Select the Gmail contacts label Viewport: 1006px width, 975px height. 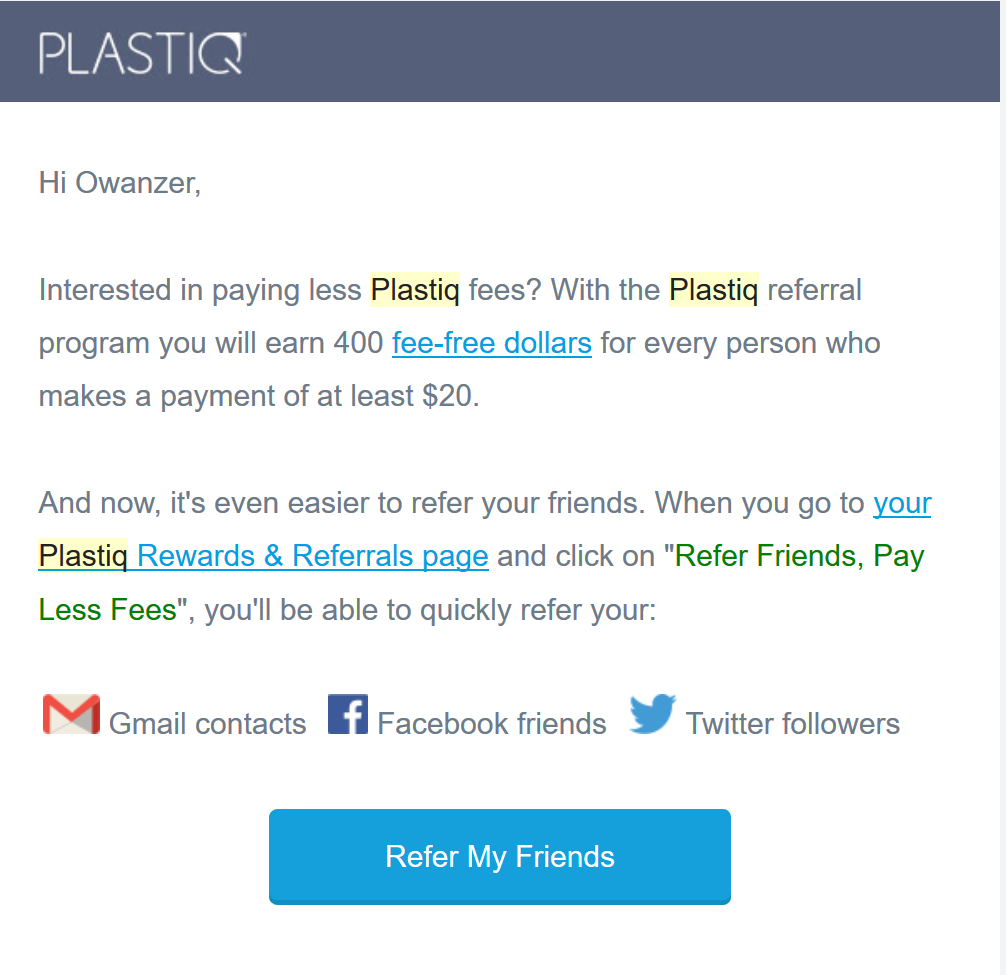point(207,724)
